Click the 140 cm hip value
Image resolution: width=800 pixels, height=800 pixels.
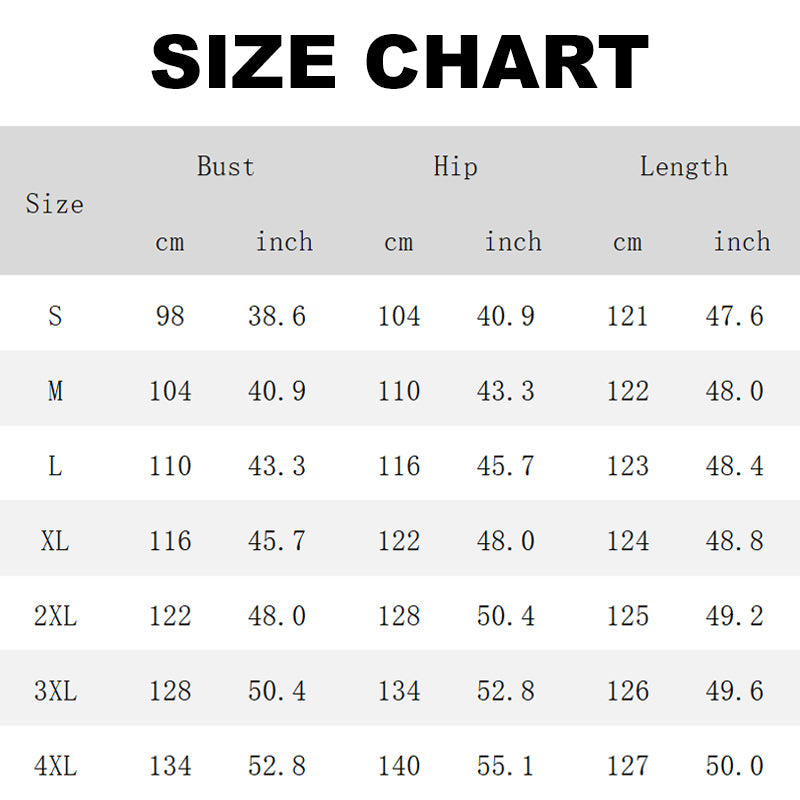(x=399, y=766)
